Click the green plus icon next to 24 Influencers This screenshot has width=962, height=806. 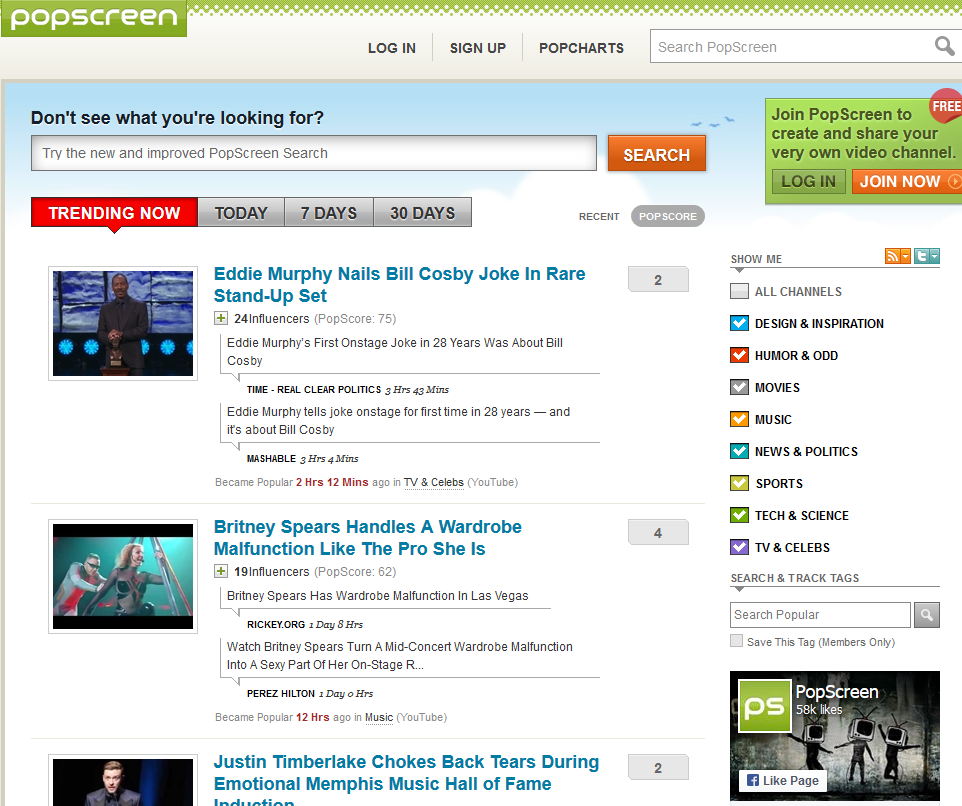point(221,317)
